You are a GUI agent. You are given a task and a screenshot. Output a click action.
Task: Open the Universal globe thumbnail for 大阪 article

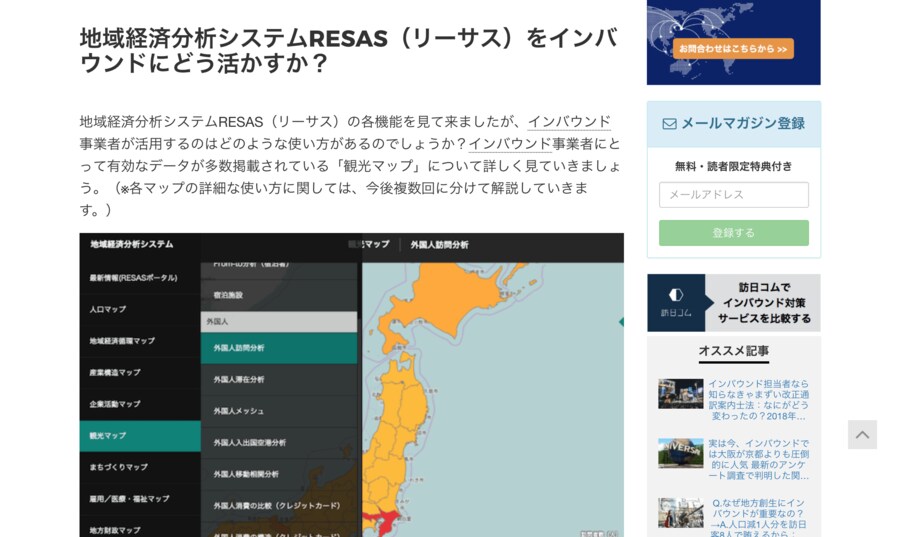coord(680,453)
